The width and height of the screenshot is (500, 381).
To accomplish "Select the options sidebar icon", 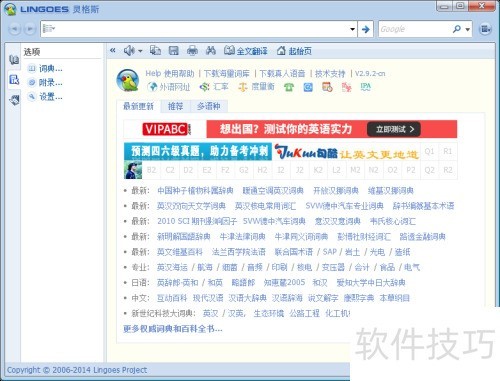I will tap(14, 80).
